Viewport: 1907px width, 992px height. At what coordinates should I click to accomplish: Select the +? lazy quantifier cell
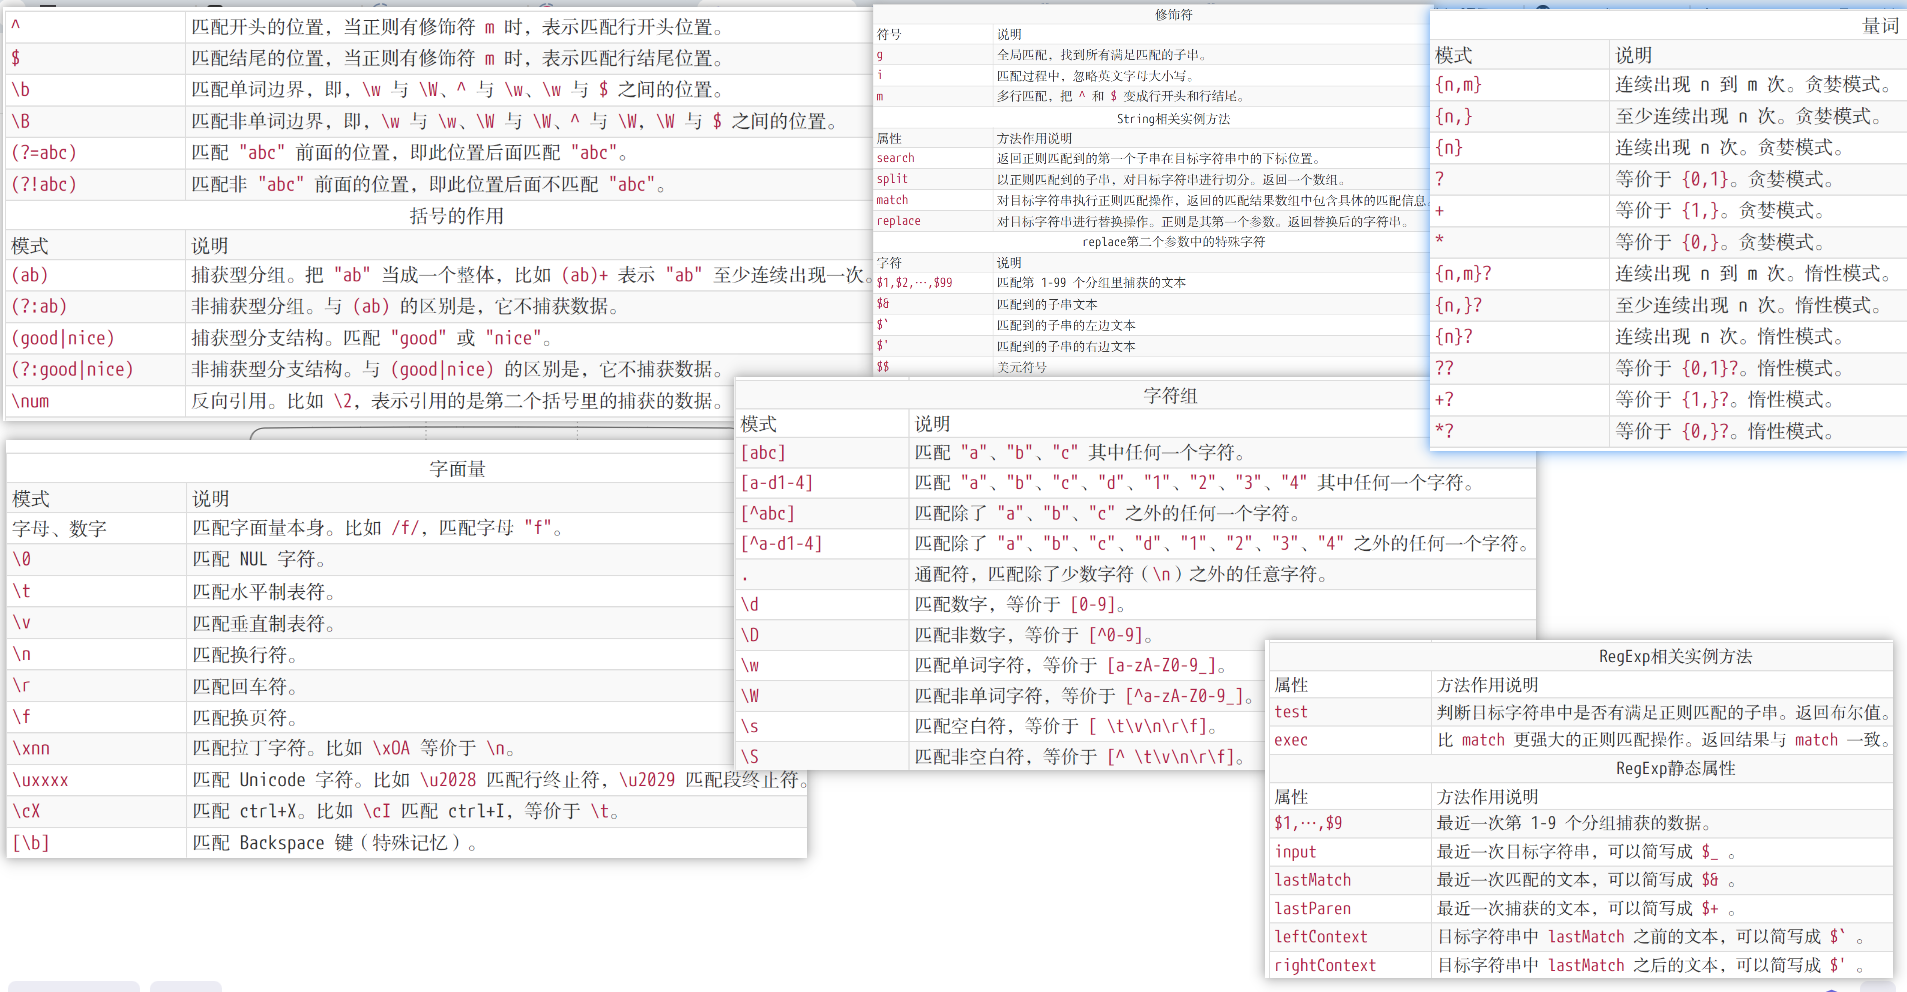(x=1445, y=400)
